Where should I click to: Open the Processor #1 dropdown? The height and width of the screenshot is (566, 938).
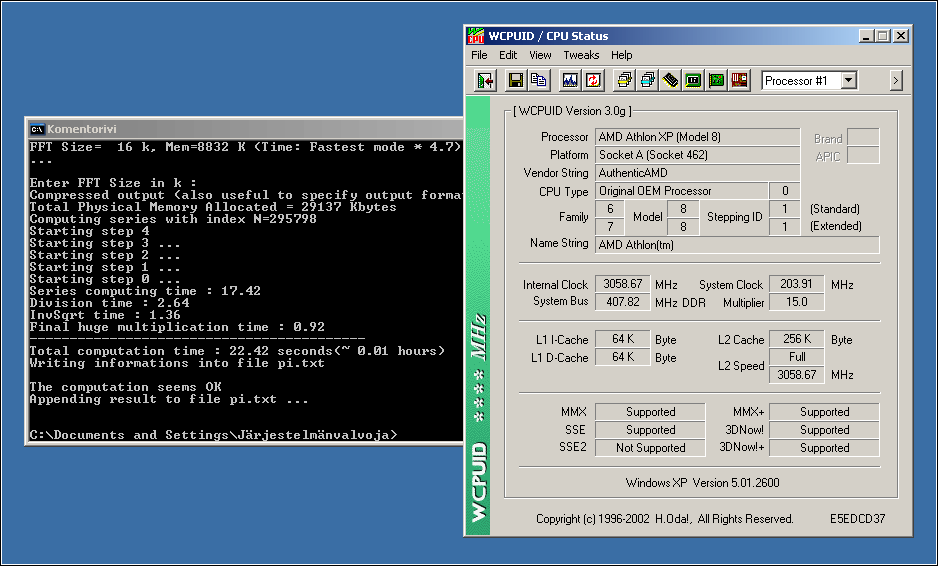tap(848, 80)
